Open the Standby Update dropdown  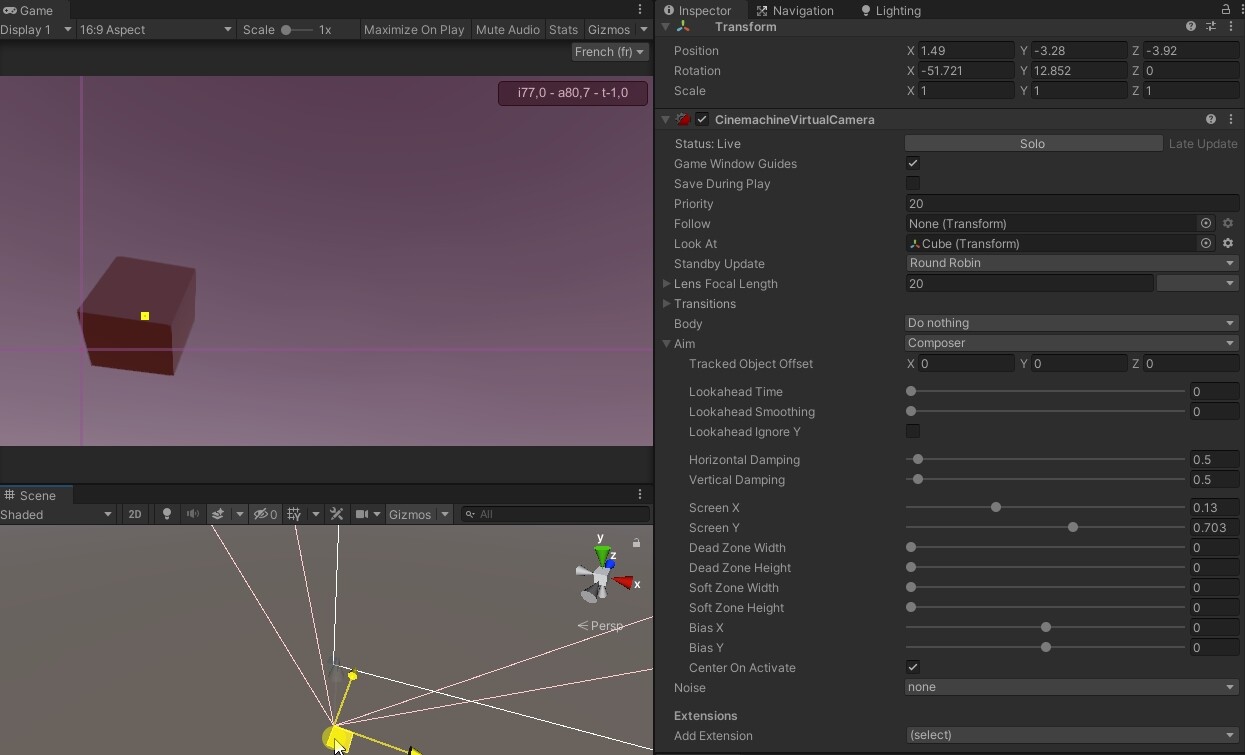coord(1071,263)
